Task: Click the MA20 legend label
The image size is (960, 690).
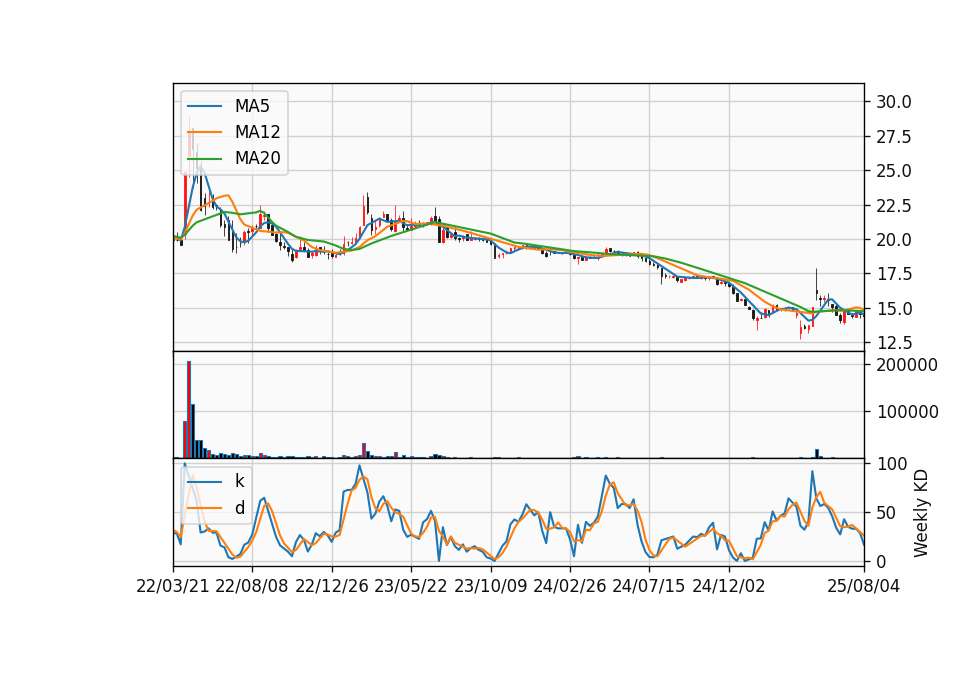Action: click(x=257, y=158)
